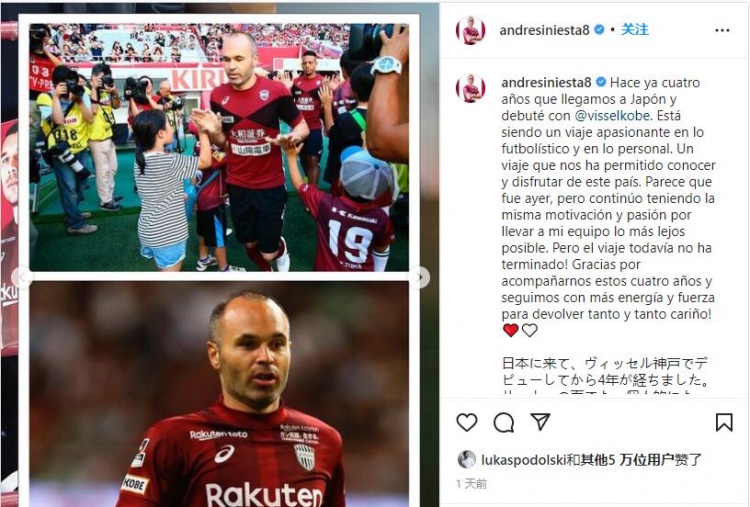The width and height of the screenshot is (750, 507).
Task: Click the 1 天前 post timestamp
Action: 471,484
